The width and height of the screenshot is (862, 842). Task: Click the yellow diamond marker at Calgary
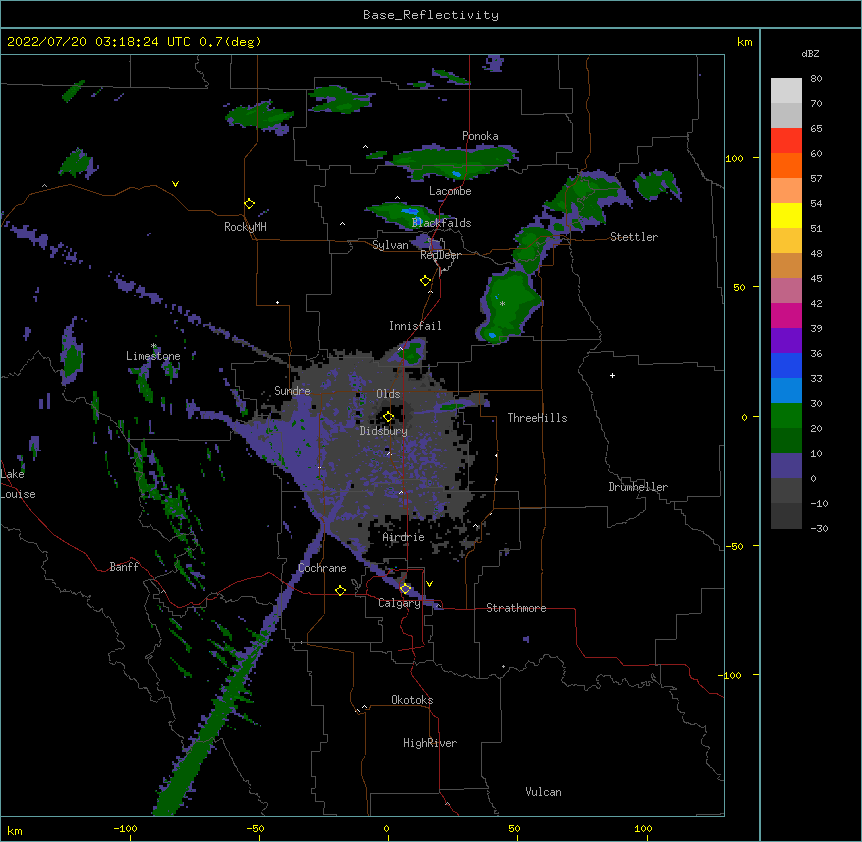click(x=405, y=589)
